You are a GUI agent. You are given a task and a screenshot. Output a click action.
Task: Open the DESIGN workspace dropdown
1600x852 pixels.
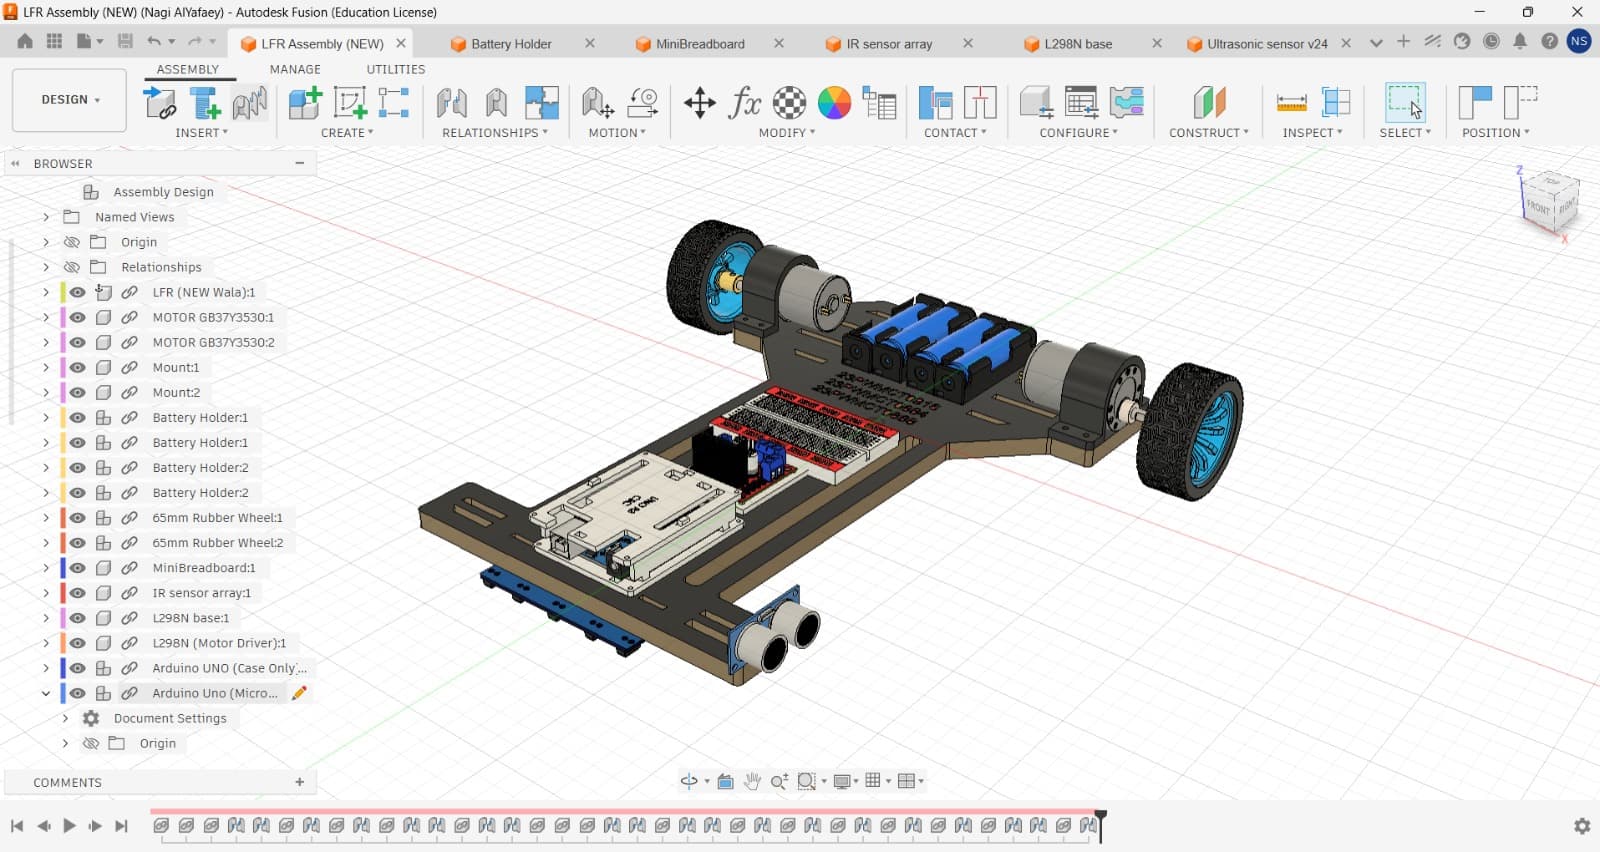(x=70, y=100)
